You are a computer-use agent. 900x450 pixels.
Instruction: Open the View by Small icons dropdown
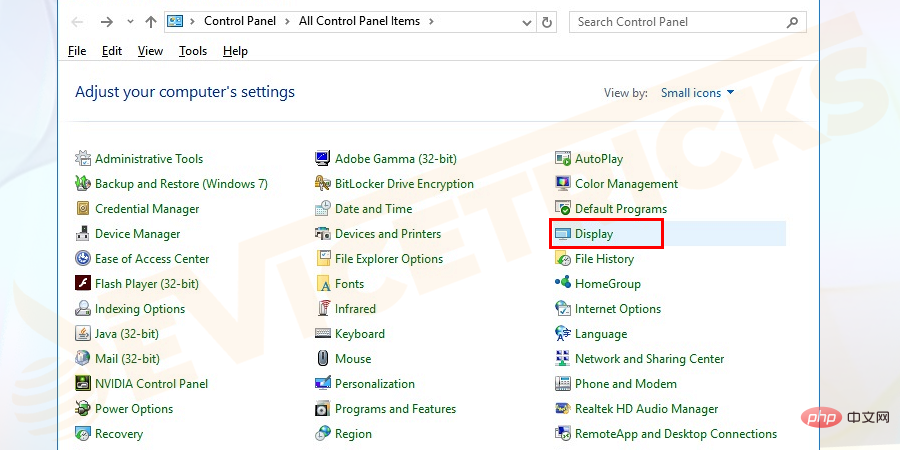(x=697, y=92)
